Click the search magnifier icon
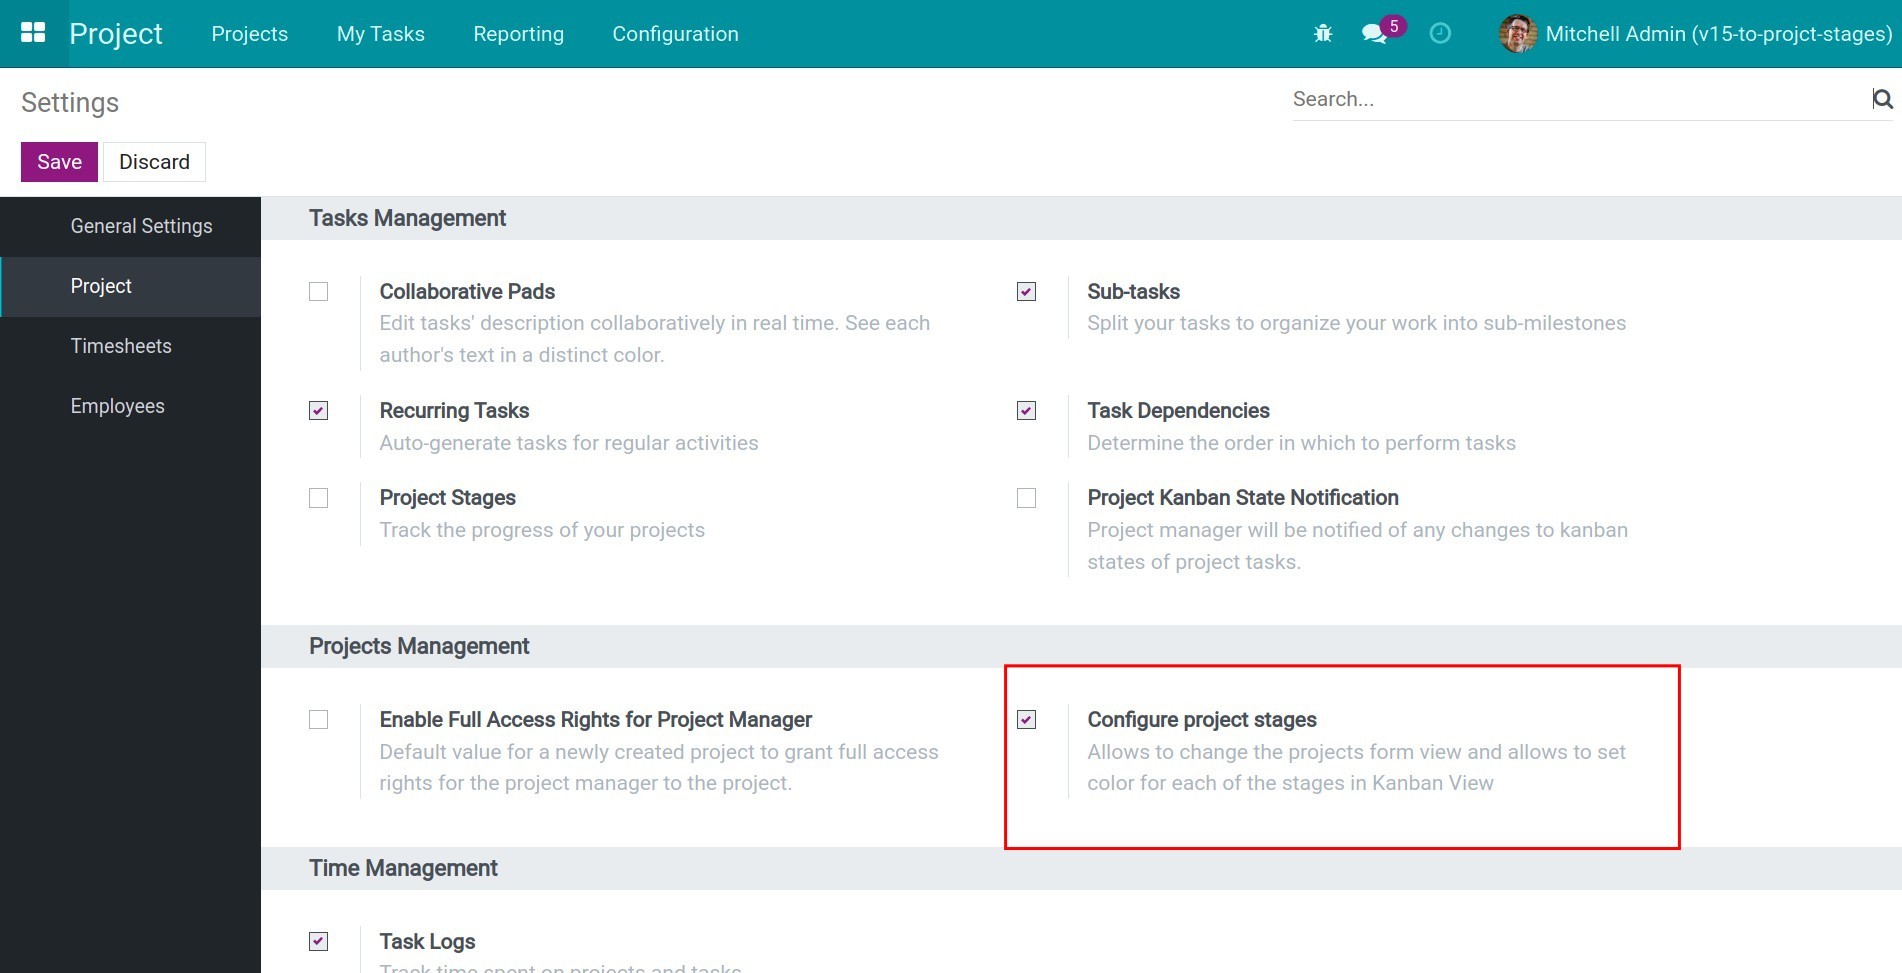Image resolution: width=1902 pixels, height=973 pixels. 1882,99
